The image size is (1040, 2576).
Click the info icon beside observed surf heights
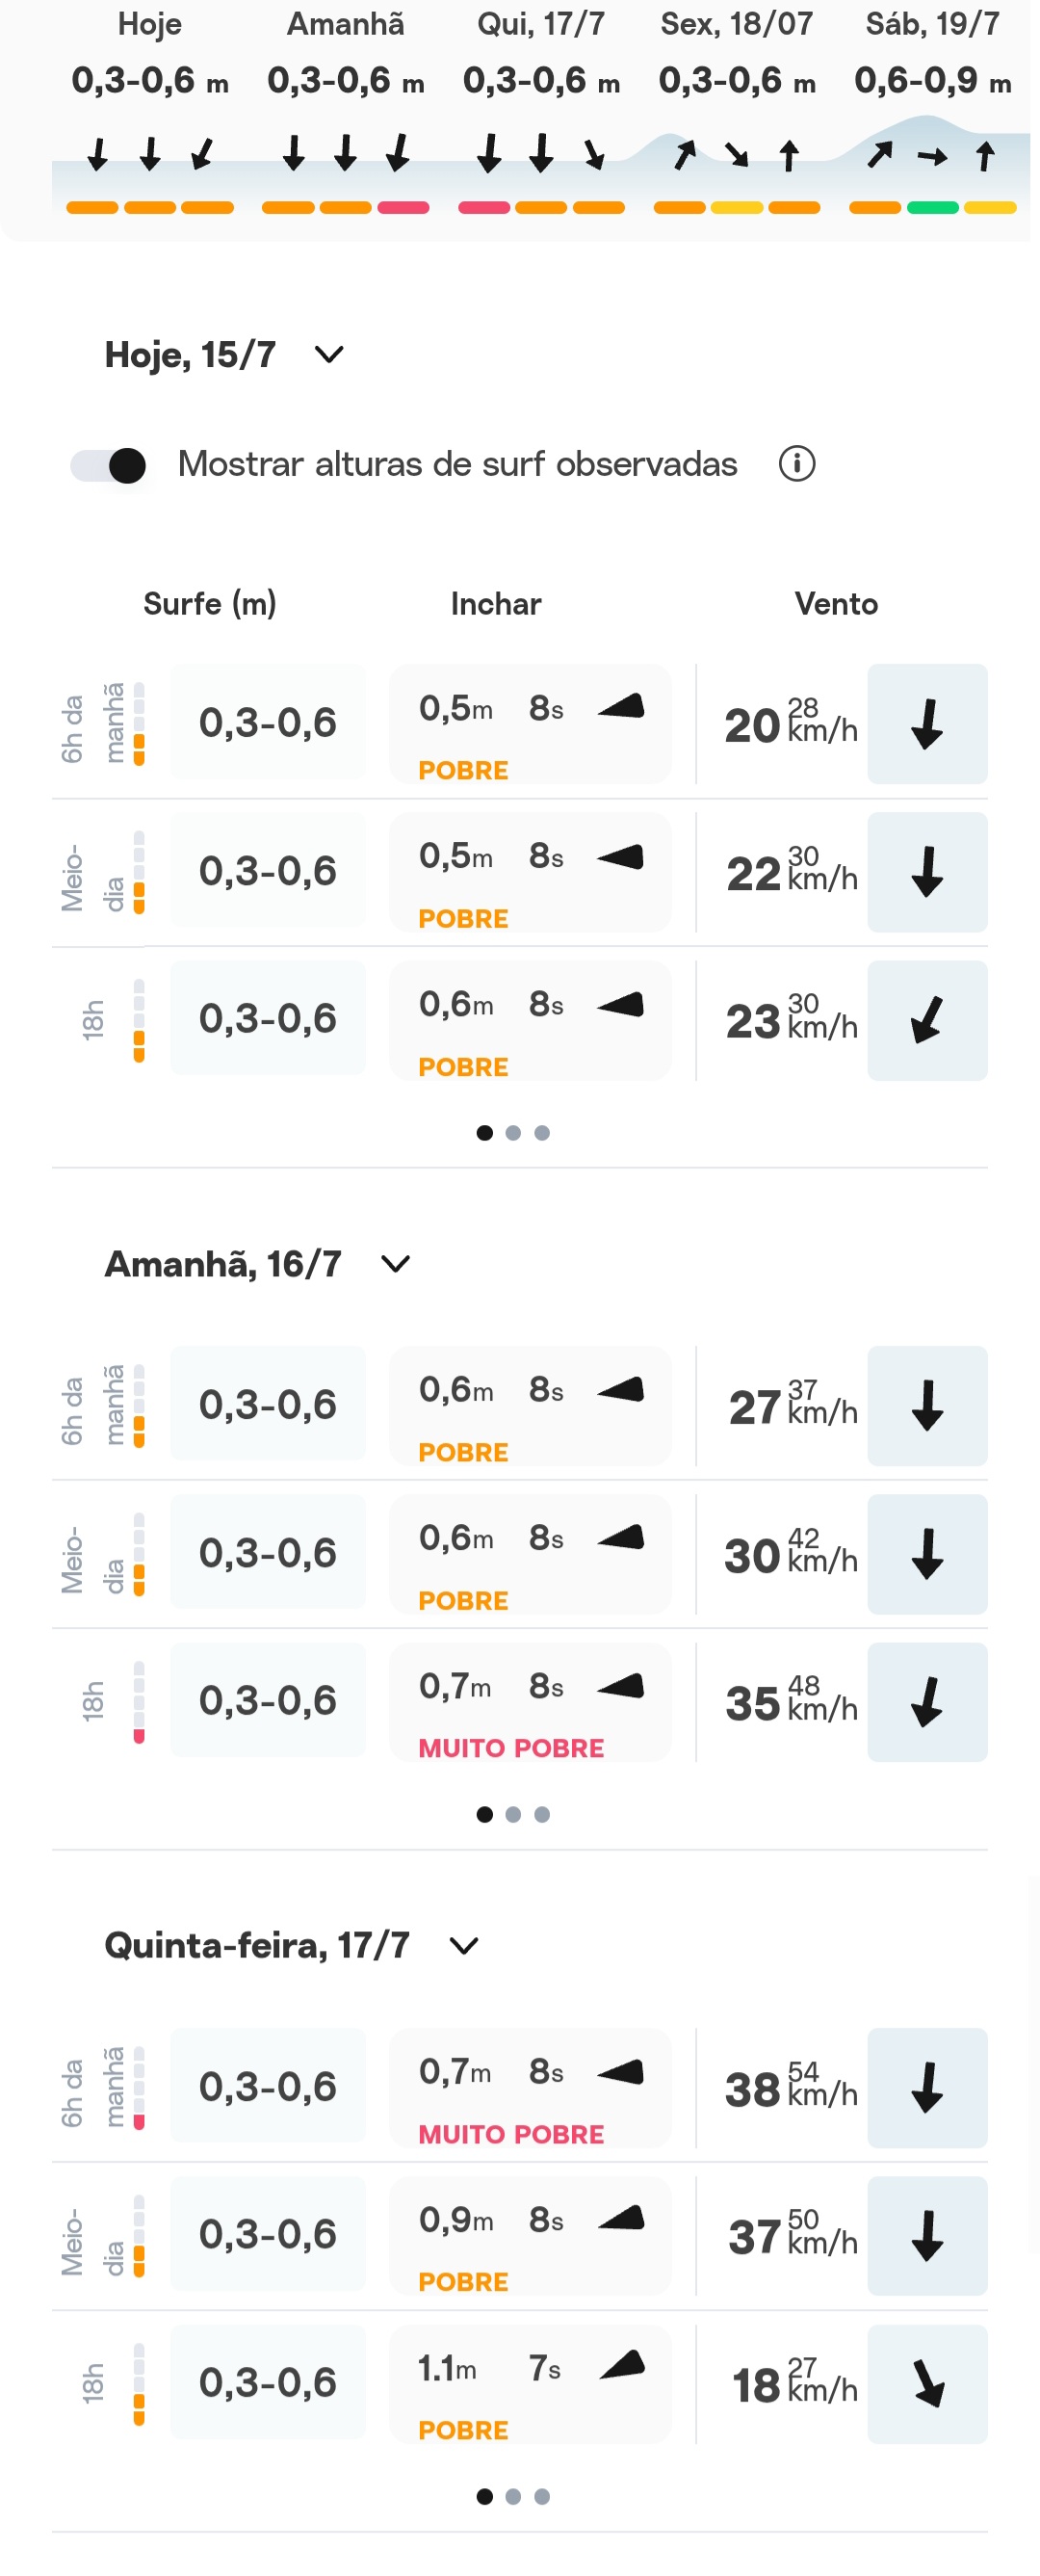pos(796,464)
